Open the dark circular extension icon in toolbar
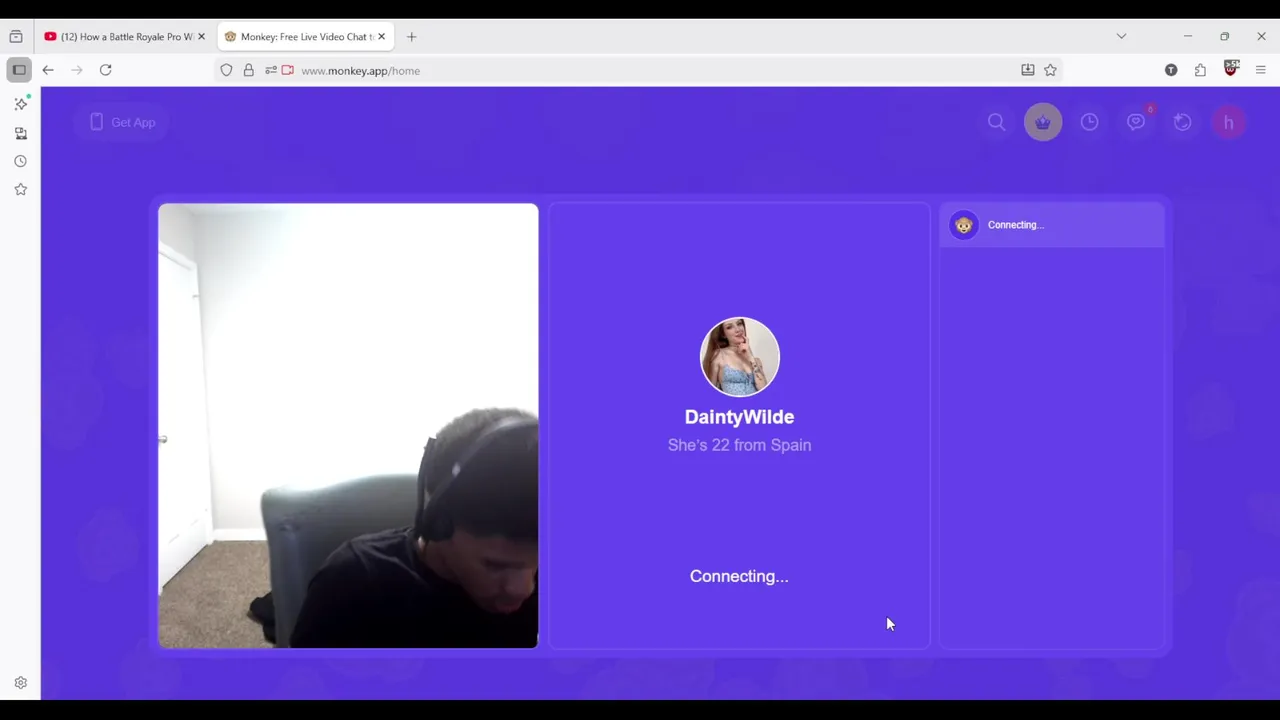Image resolution: width=1280 pixels, height=720 pixels. click(x=1171, y=70)
